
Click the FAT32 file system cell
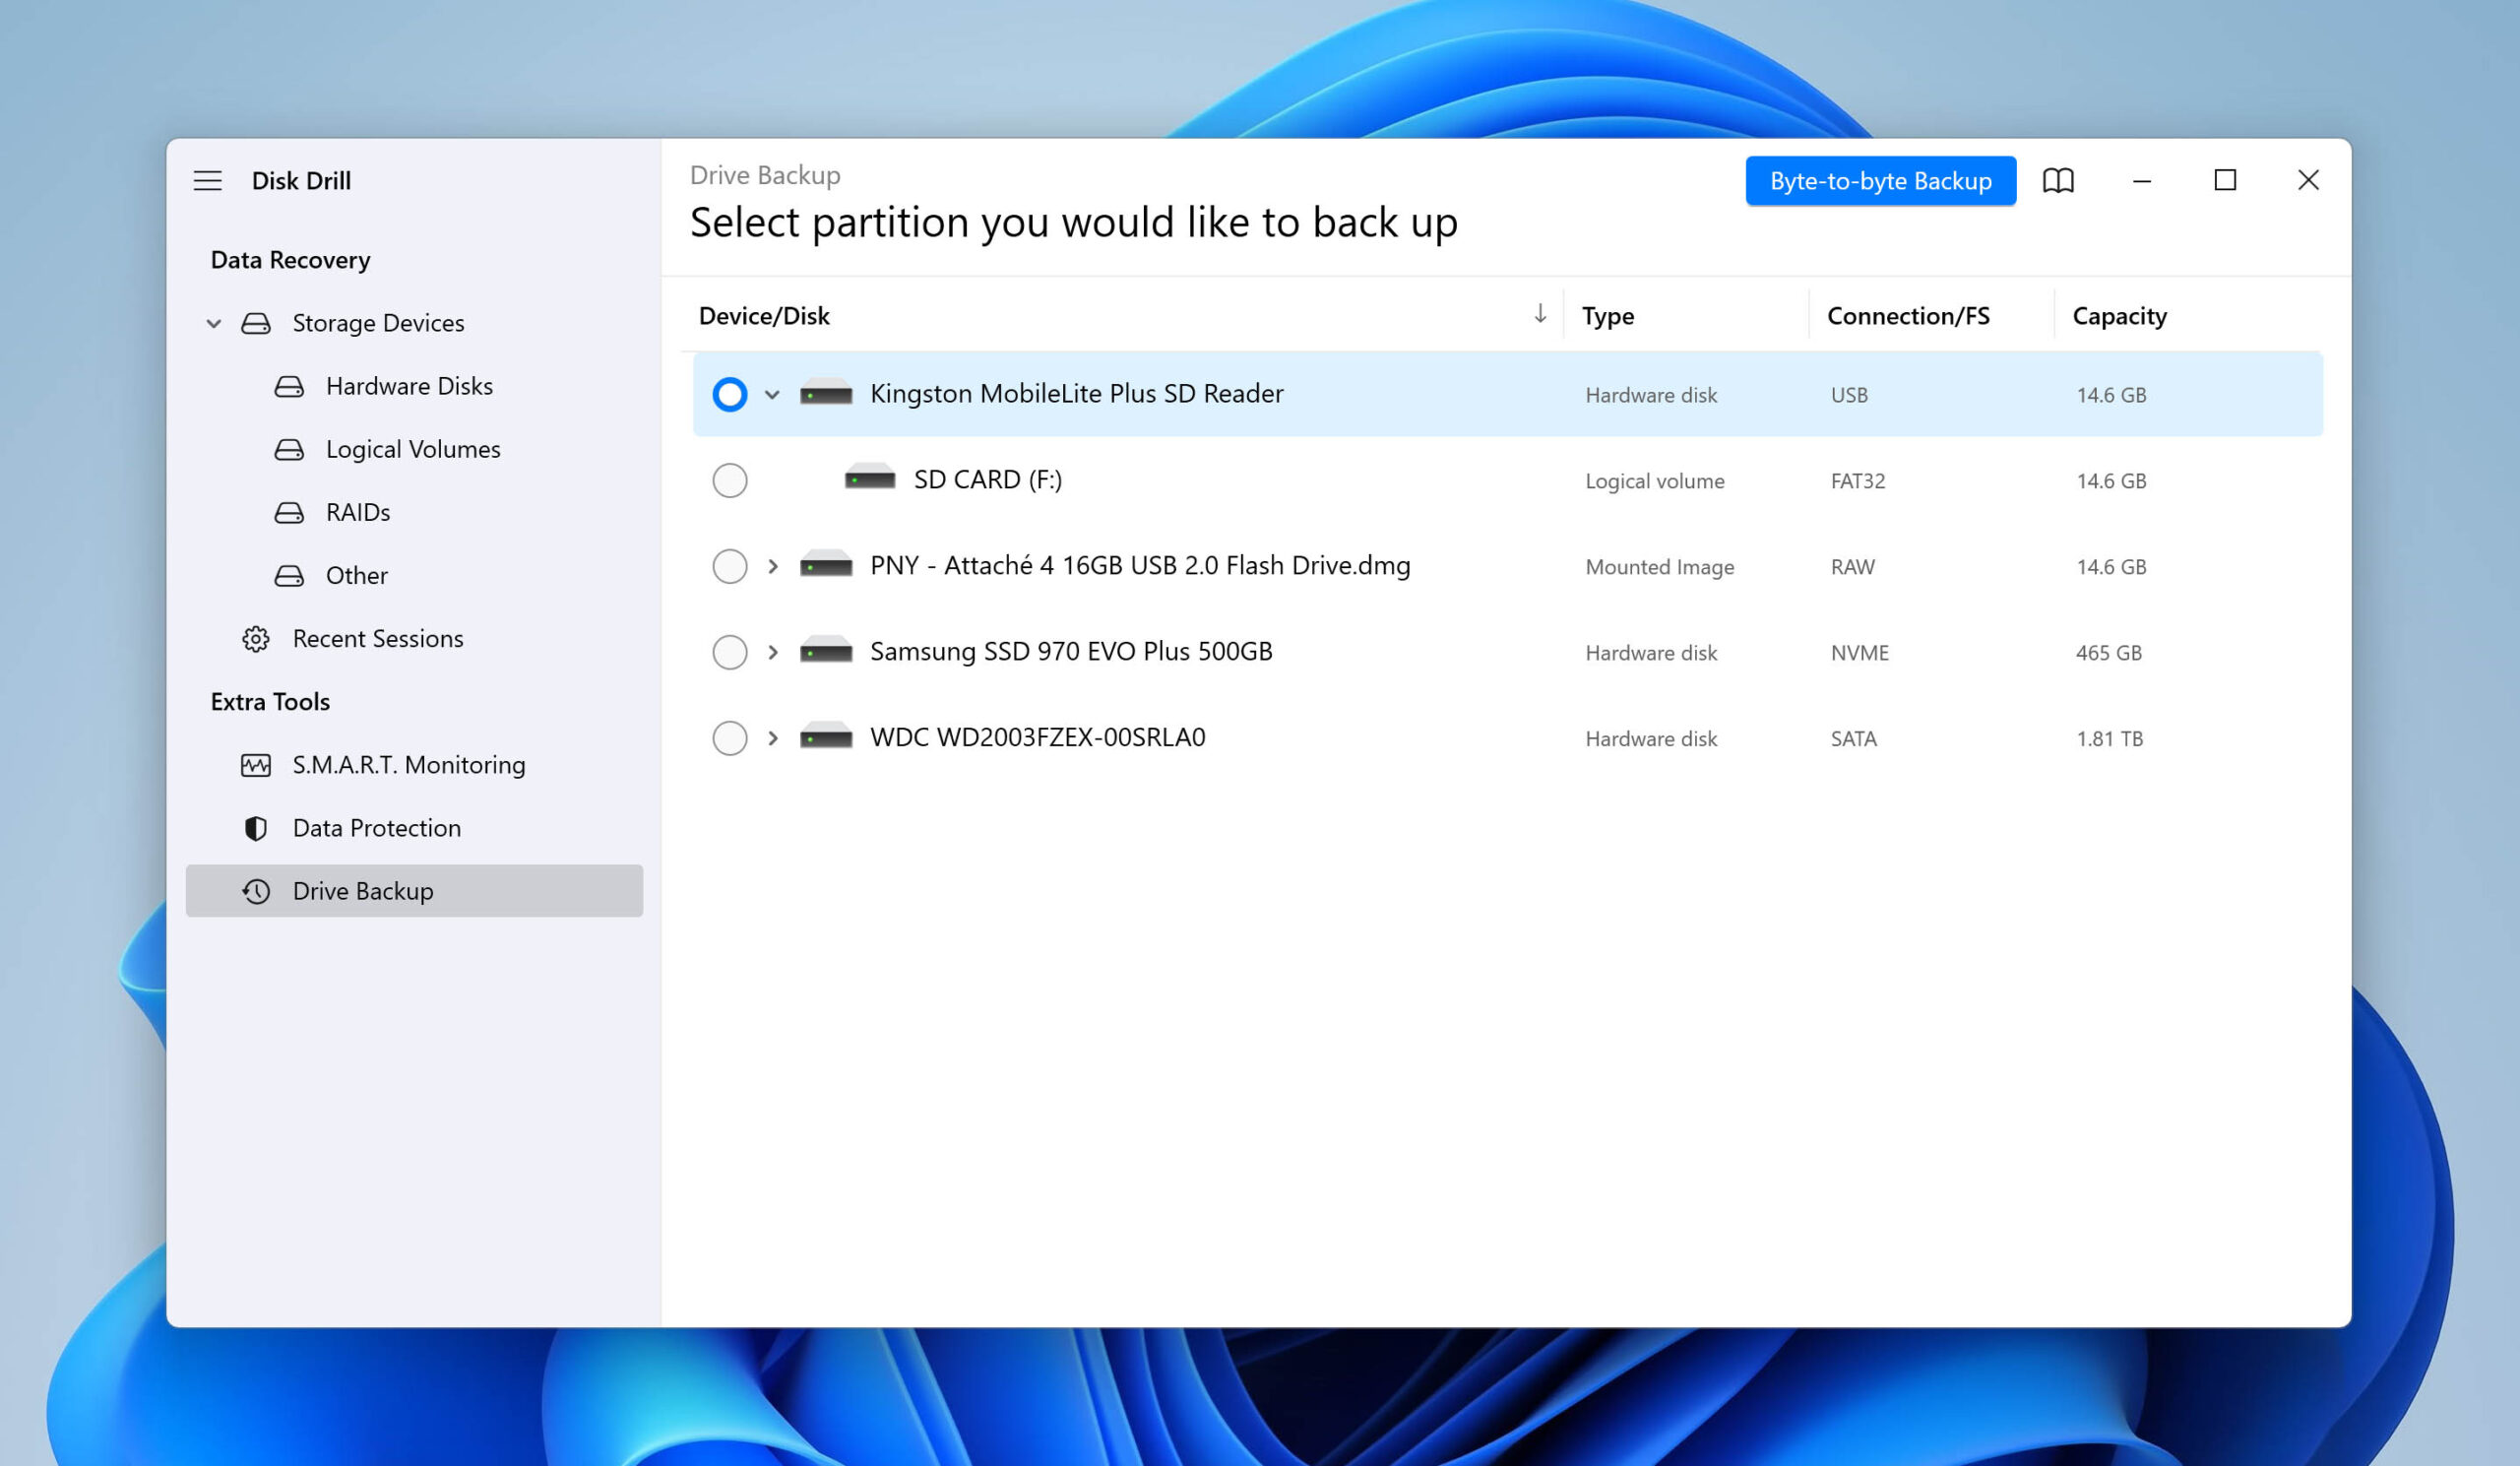1858,481
